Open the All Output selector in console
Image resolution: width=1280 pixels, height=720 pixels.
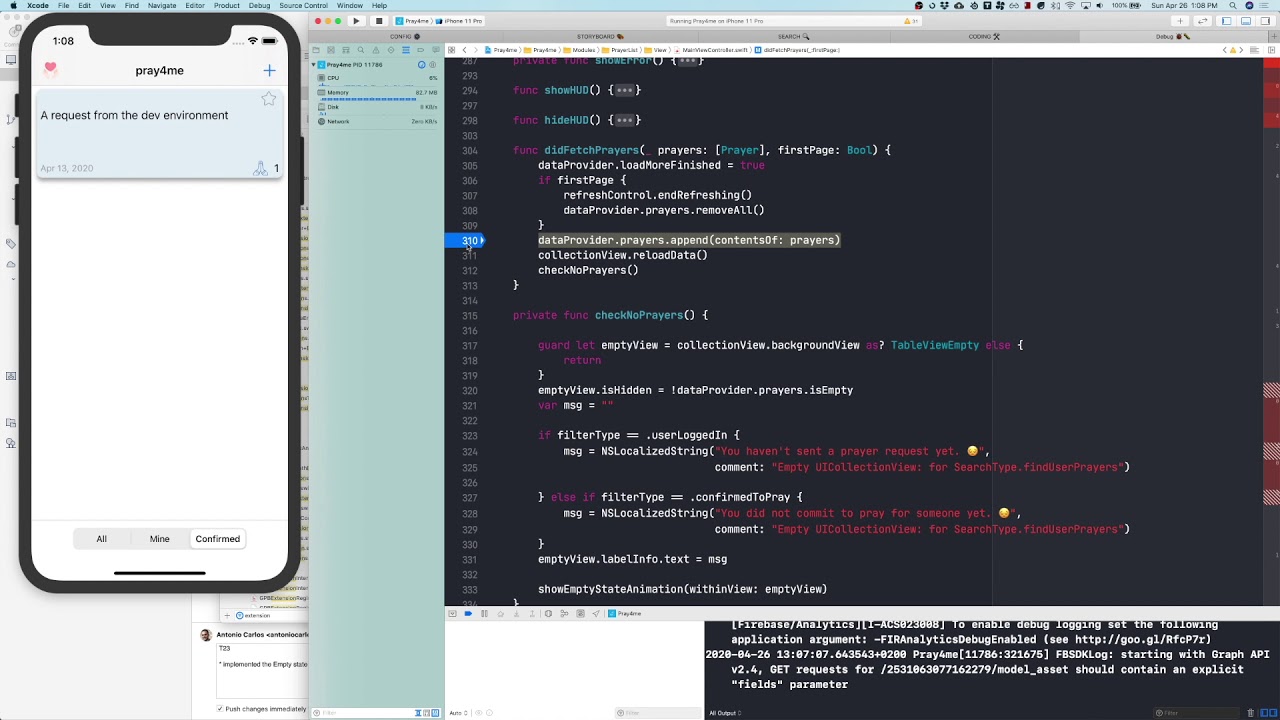pos(726,713)
